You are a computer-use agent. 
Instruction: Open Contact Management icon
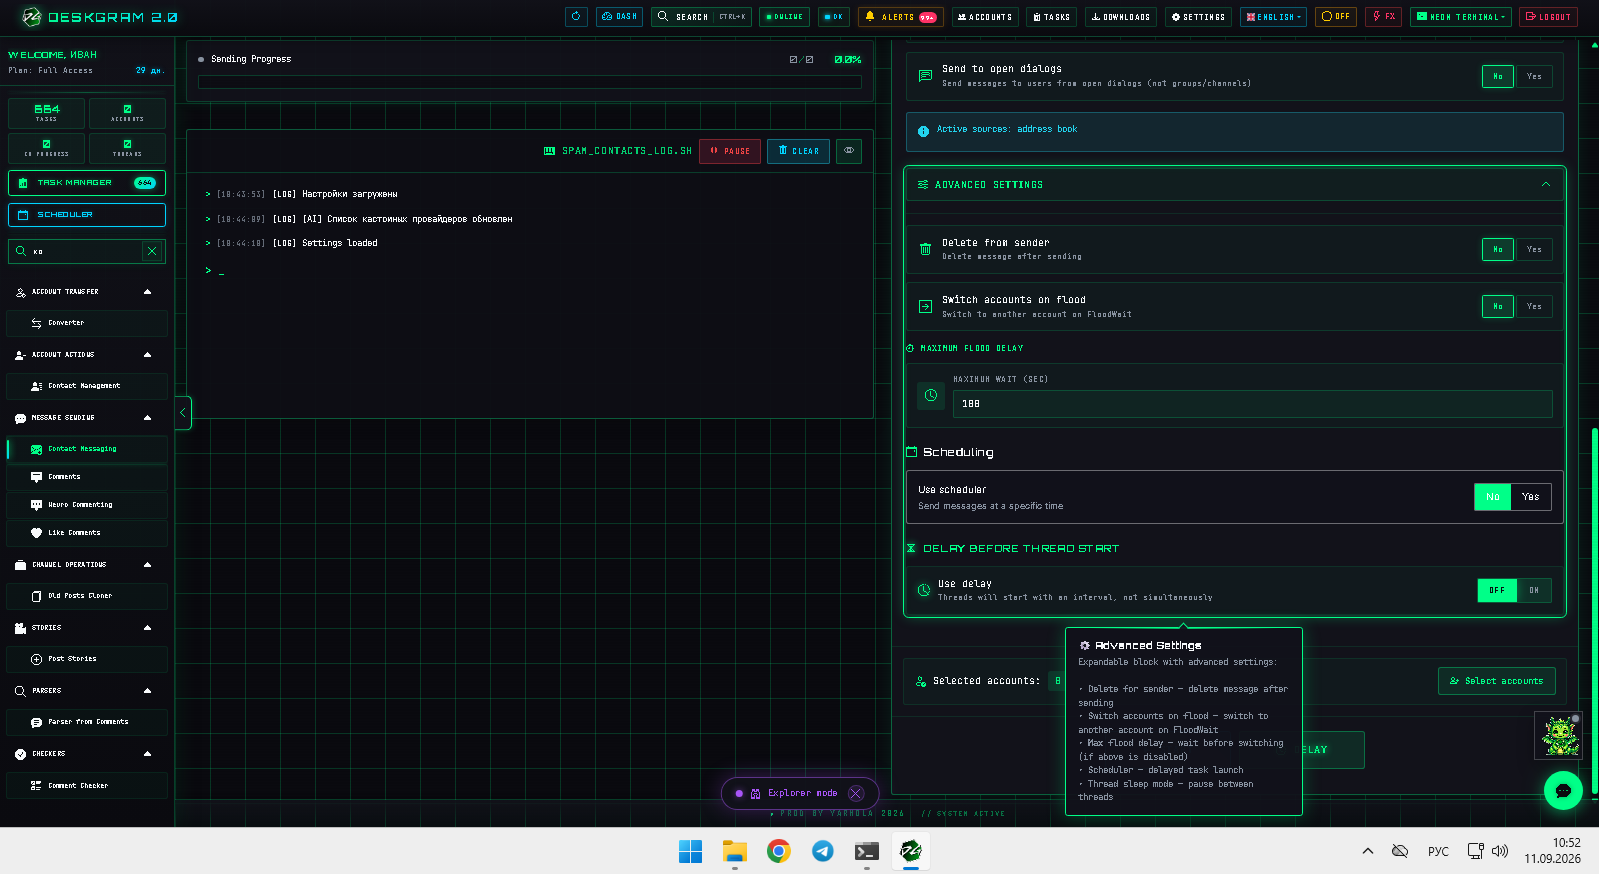[37, 386]
